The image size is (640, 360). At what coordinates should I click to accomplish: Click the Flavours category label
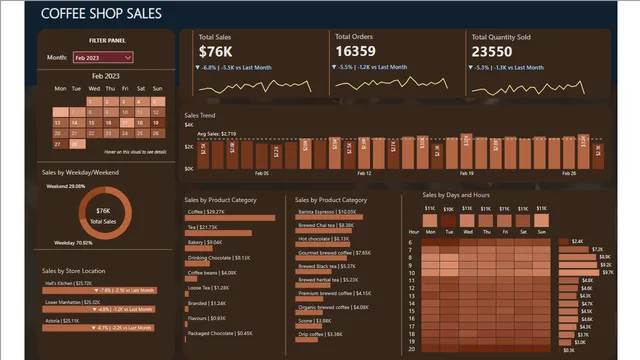click(207, 318)
